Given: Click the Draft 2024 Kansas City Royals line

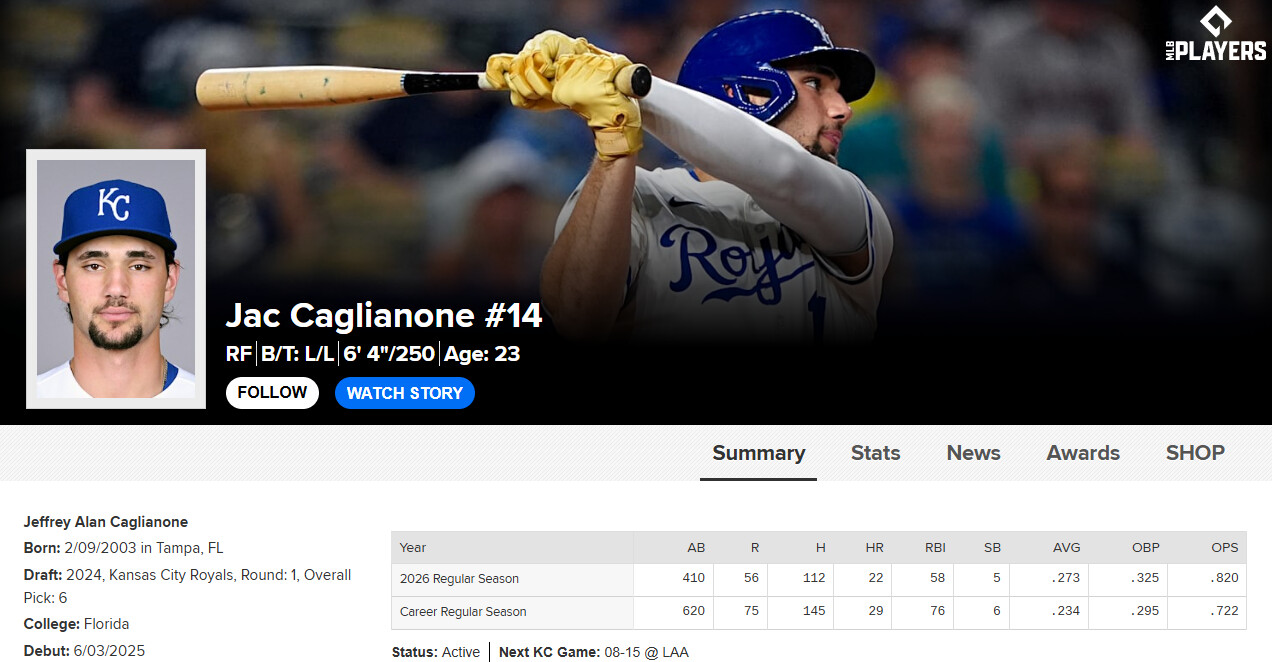Looking at the screenshot, I should point(188,587).
